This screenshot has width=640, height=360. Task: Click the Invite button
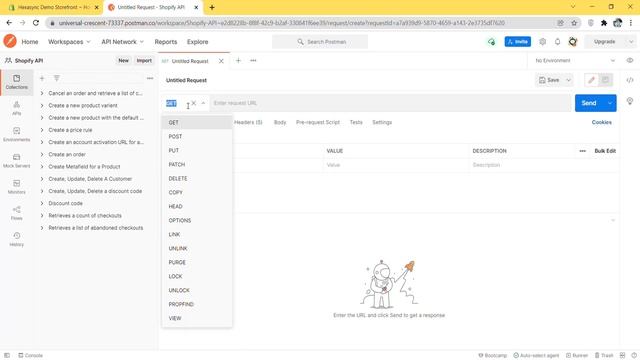click(x=518, y=42)
